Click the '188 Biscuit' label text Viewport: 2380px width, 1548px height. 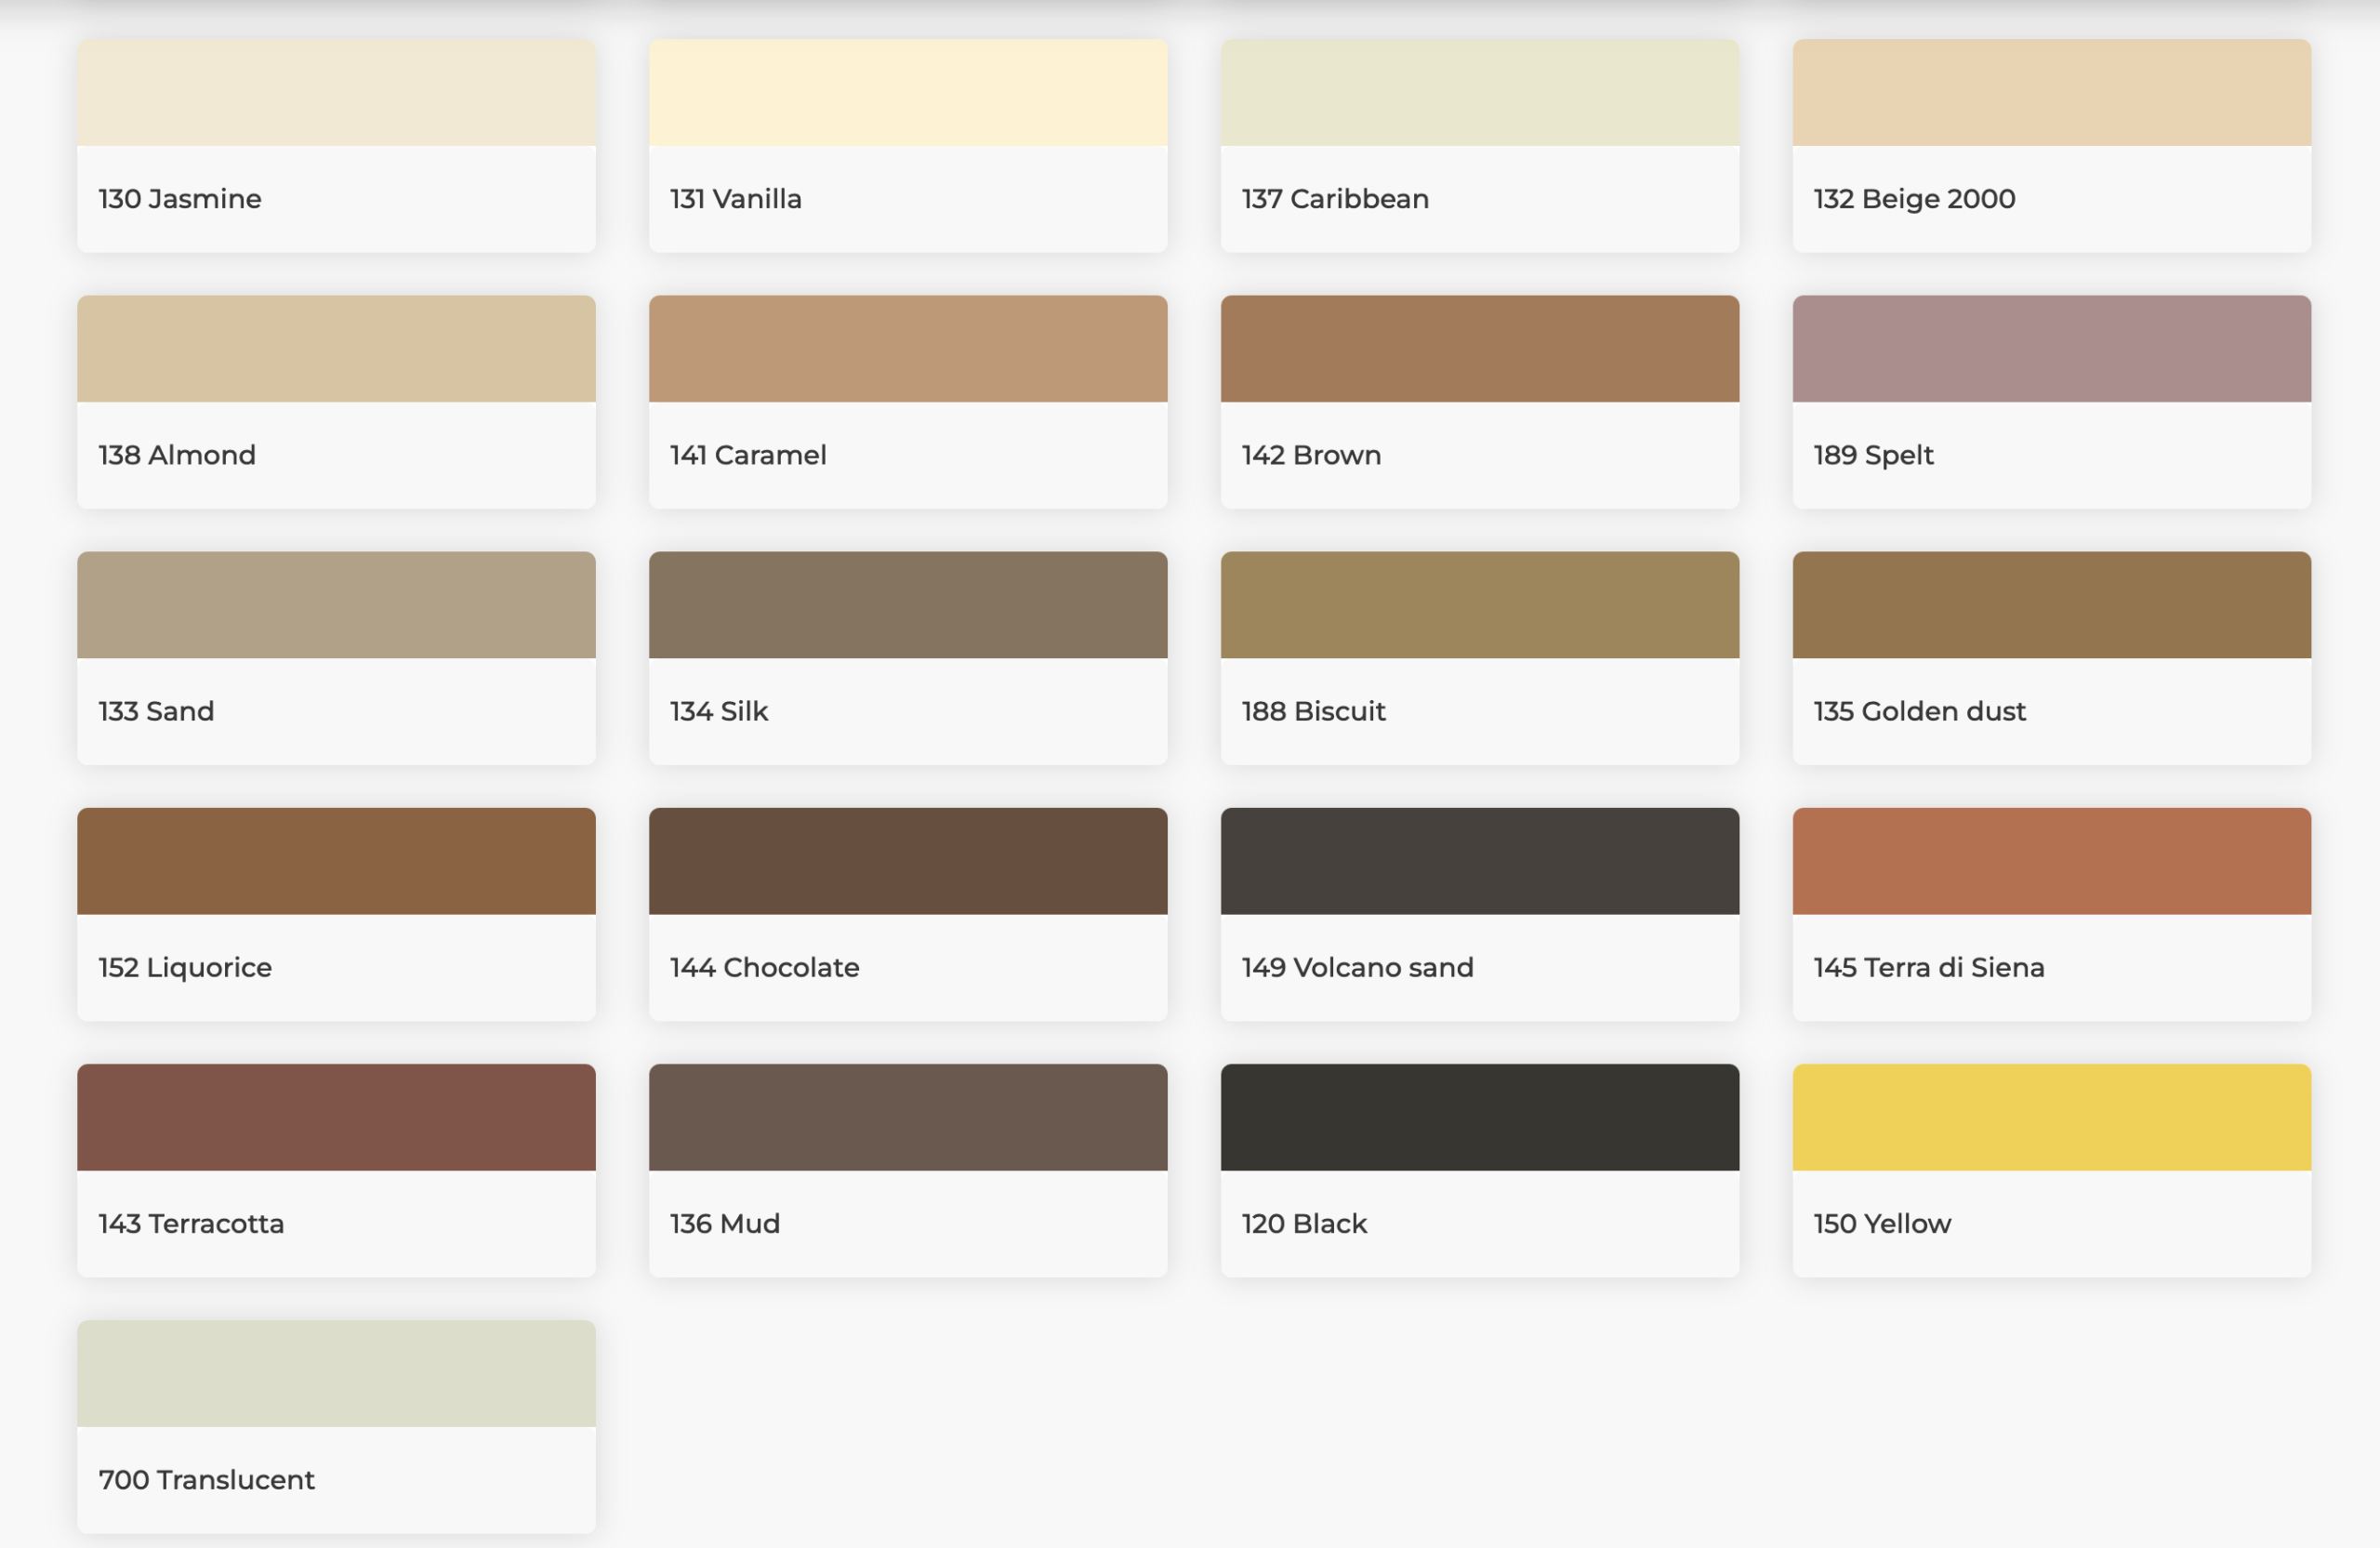1313,711
